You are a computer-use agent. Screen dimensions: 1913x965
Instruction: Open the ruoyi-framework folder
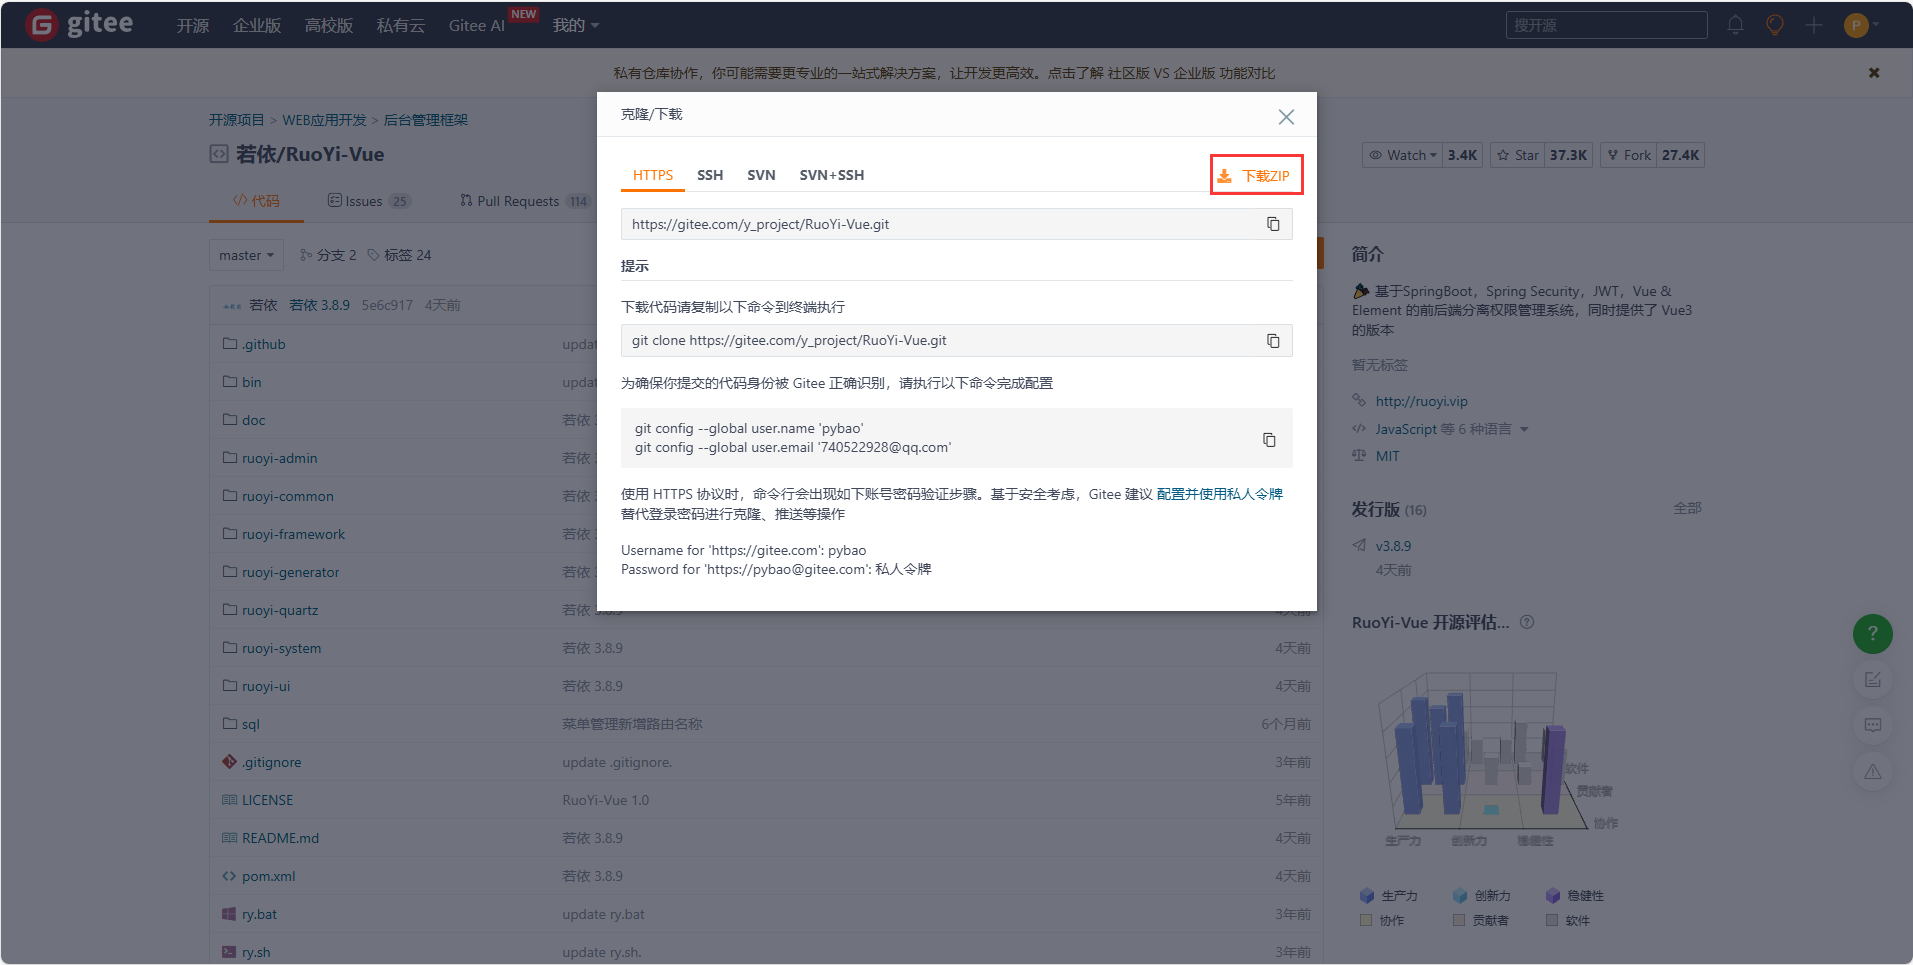click(293, 534)
